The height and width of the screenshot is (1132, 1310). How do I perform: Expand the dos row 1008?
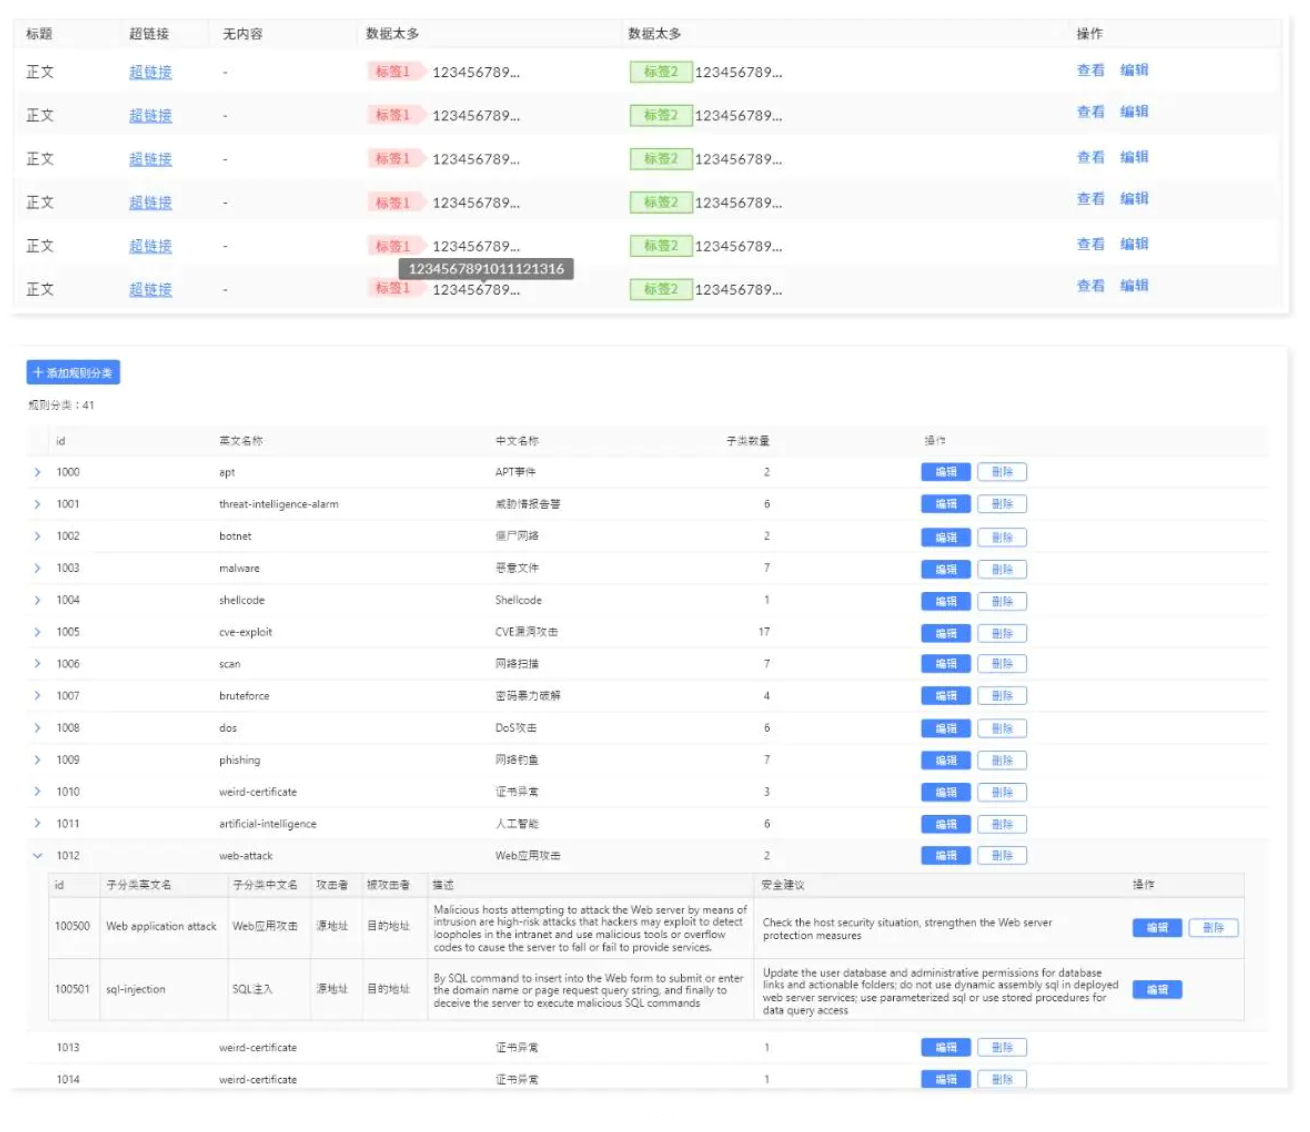tap(37, 728)
